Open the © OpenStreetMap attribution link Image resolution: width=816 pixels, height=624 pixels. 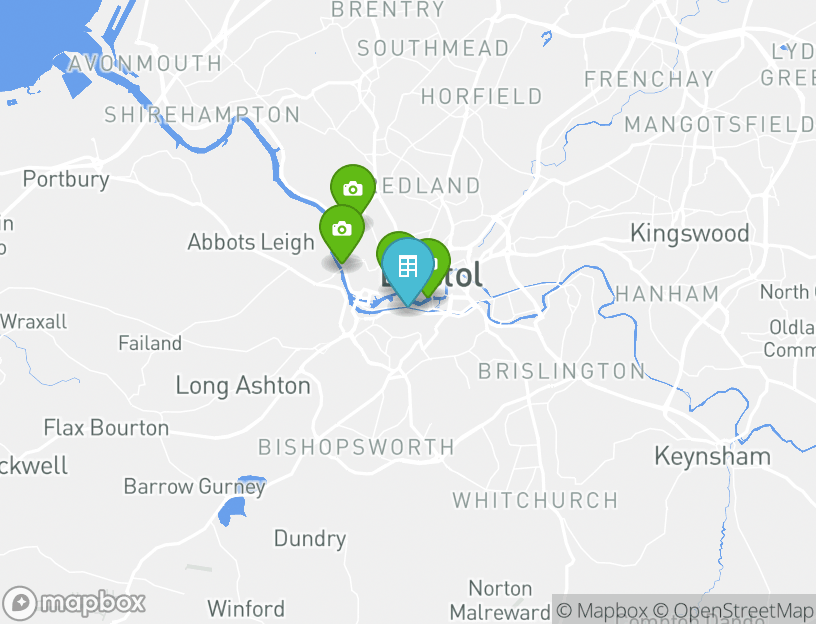[733, 610]
